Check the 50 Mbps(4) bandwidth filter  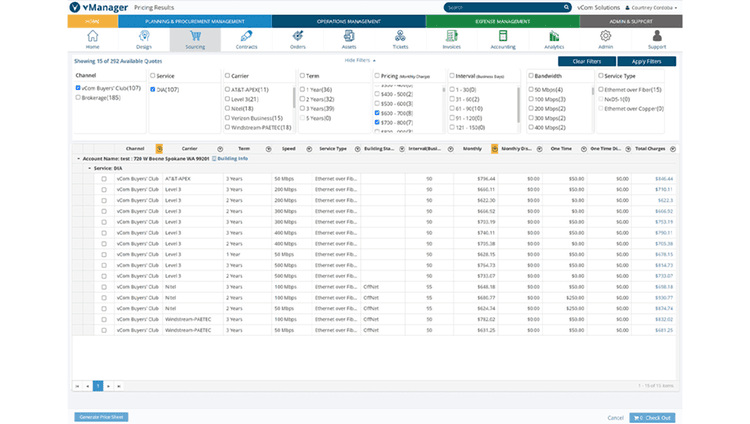click(531, 89)
